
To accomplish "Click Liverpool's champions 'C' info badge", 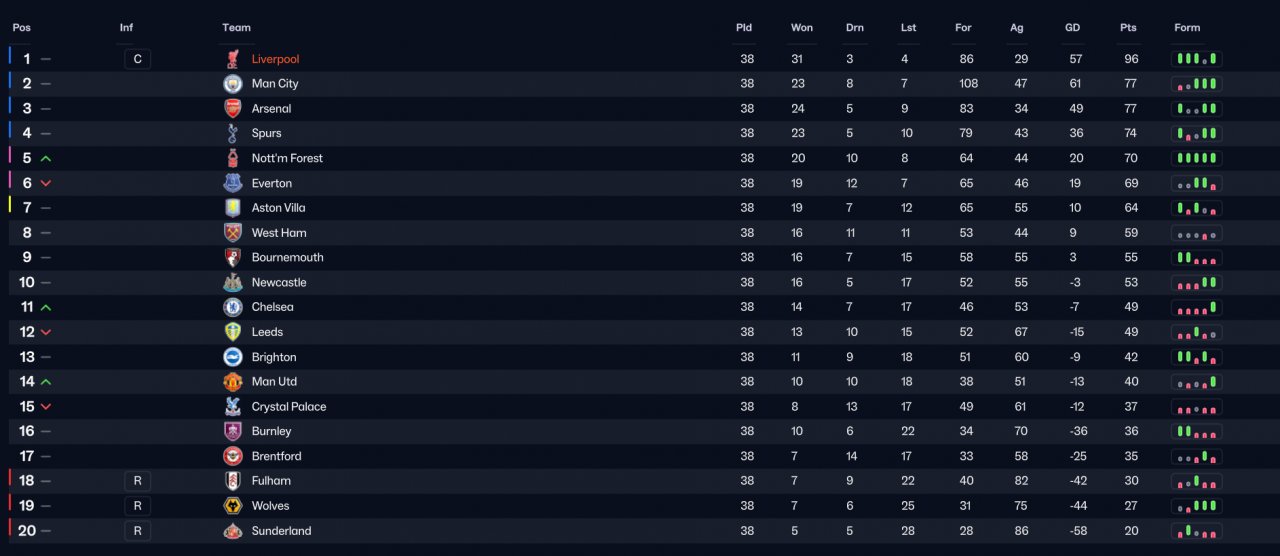I will pos(137,59).
